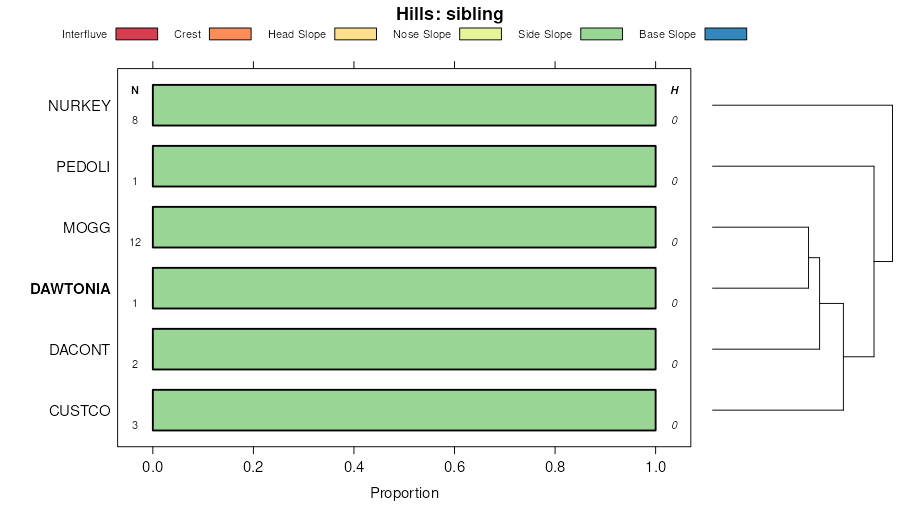Select the bold DAWTONIA label
Screen dimensions: 900x520
point(70,289)
